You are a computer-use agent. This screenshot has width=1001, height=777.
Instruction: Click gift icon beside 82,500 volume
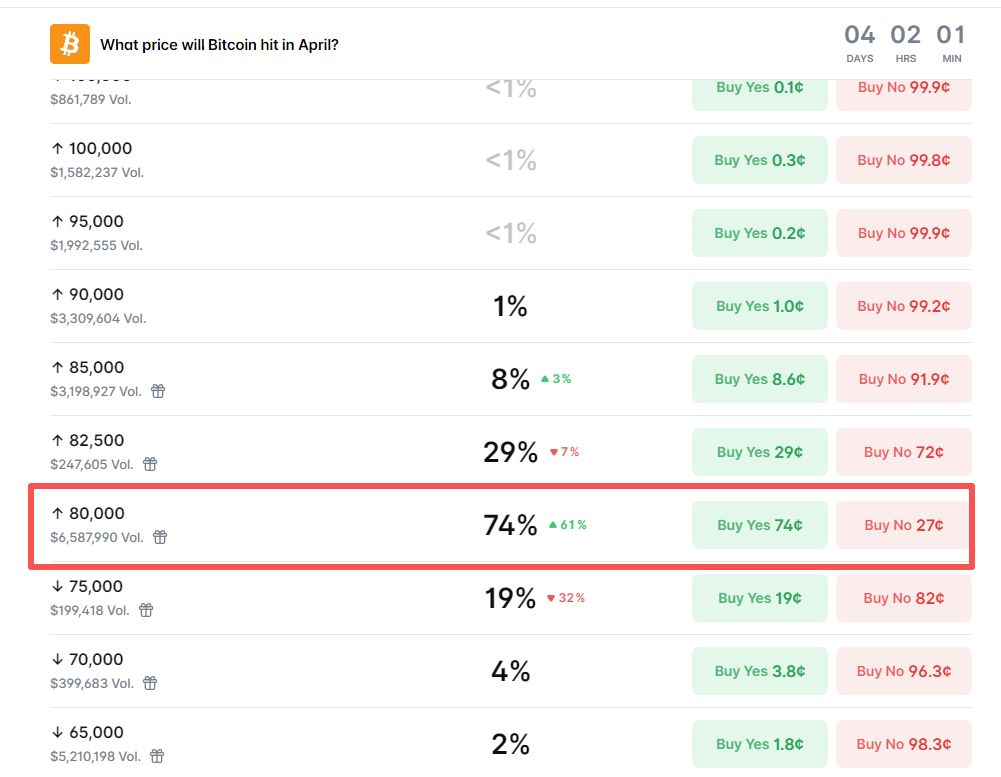point(150,464)
